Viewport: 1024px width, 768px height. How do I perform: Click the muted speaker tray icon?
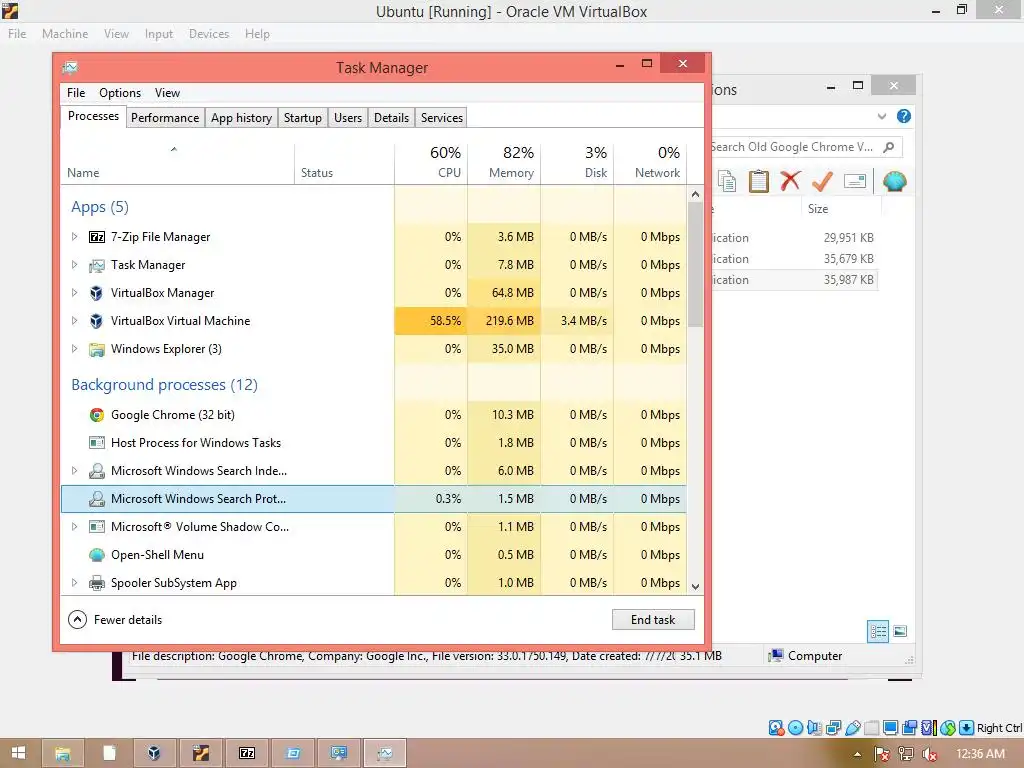point(930,754)
